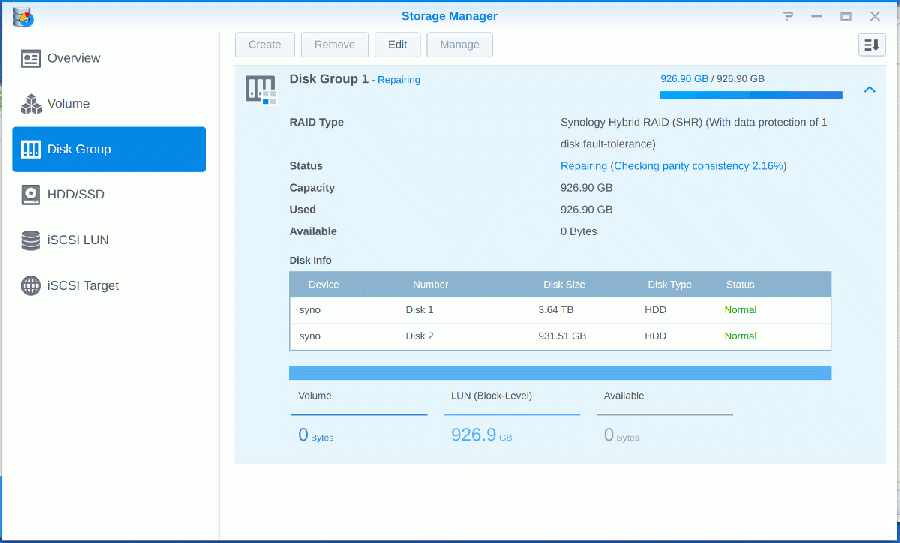Click the Create button
This screenshot has width=900, height=543.
click(265, 45)
